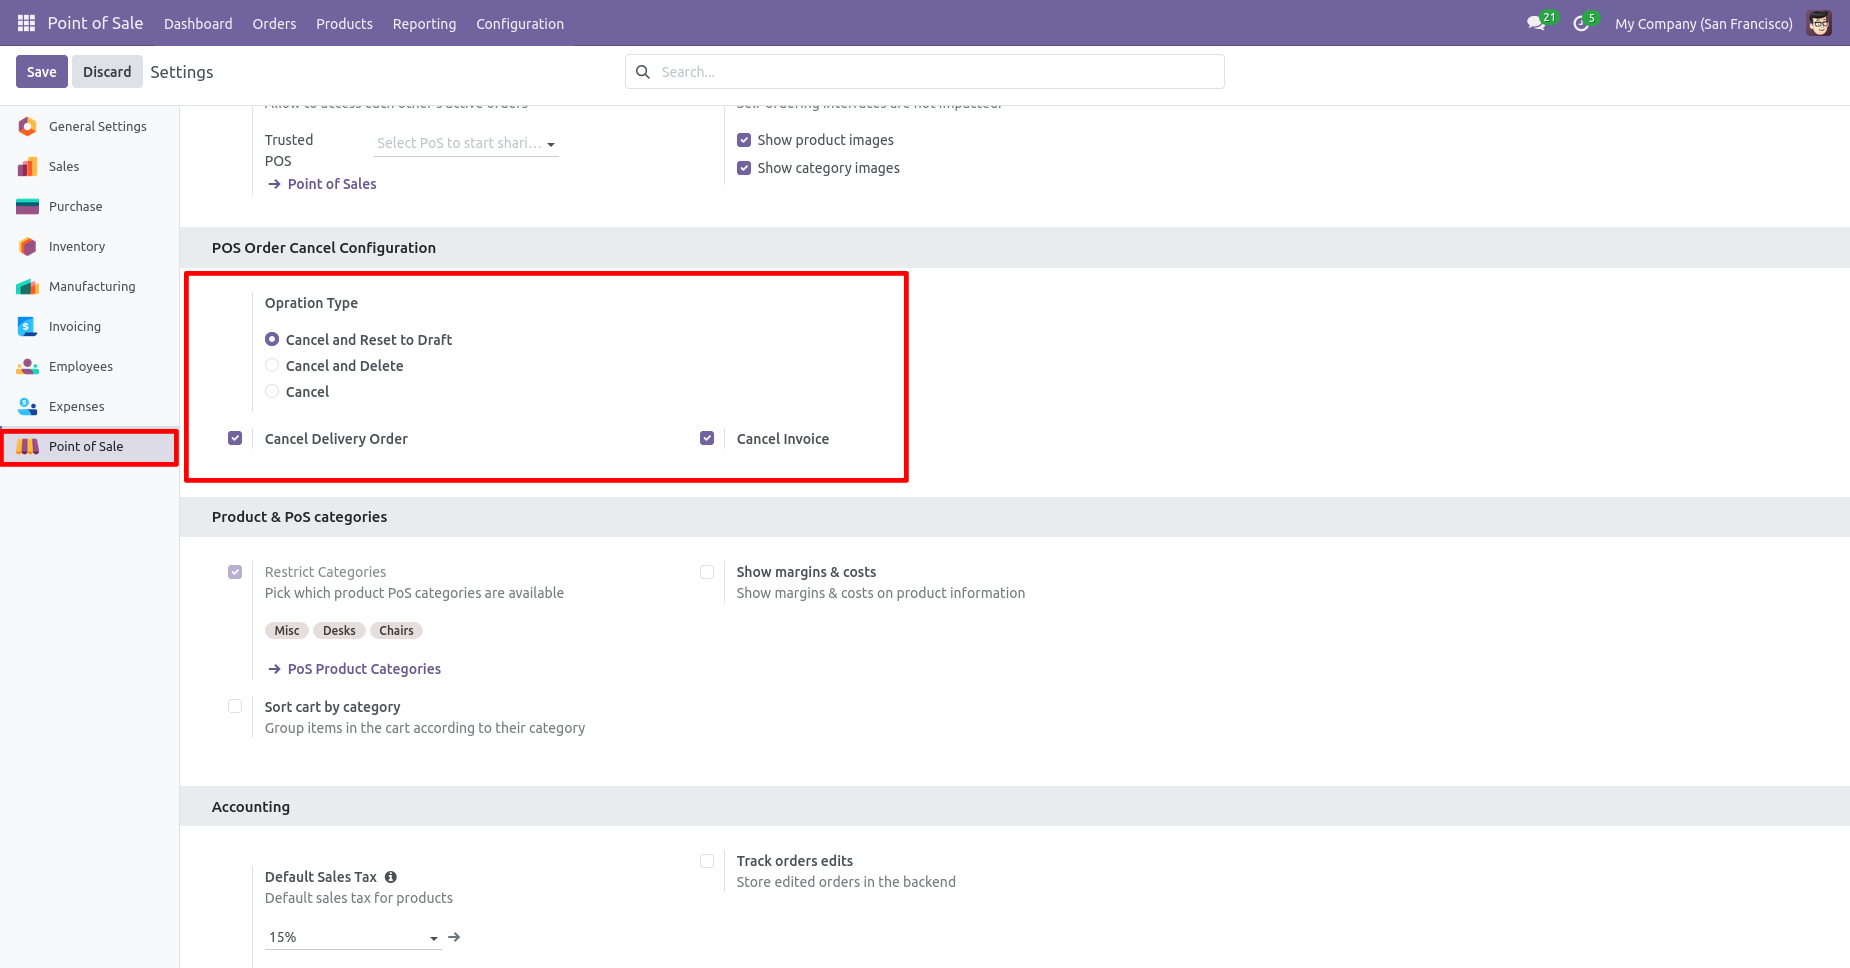This screenshot has height=968, width=1850.
Task: Open the Dashboard menu
Action: 198,24
